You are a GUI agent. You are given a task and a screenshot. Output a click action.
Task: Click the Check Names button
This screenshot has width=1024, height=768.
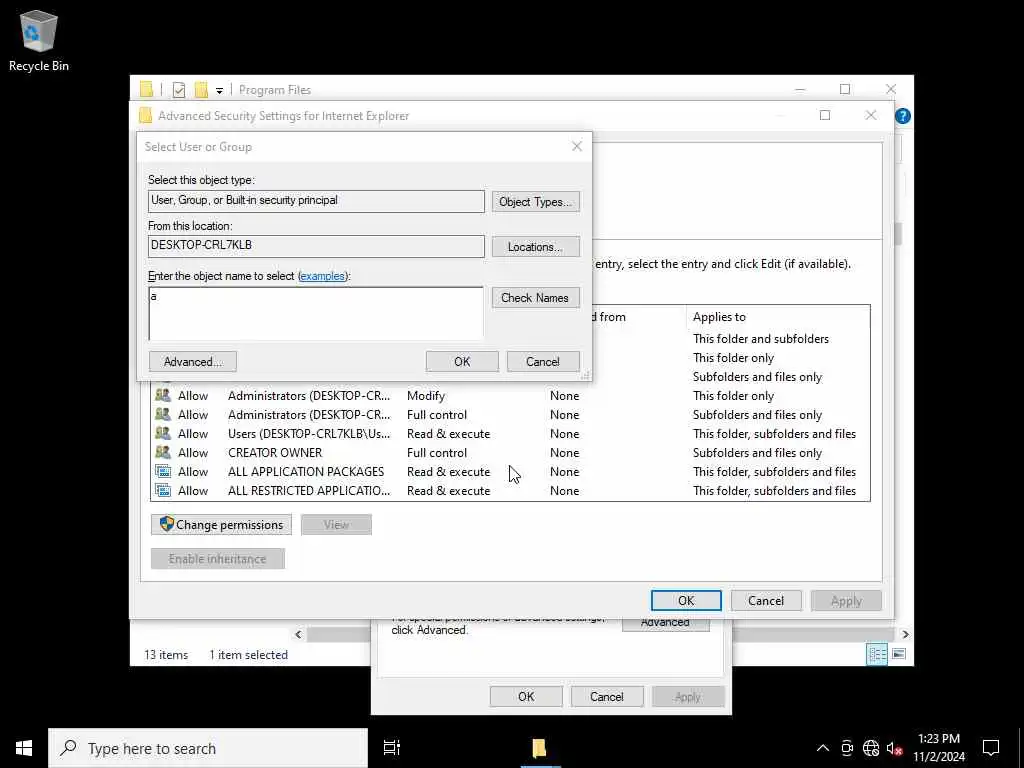(x=536, y=298)
